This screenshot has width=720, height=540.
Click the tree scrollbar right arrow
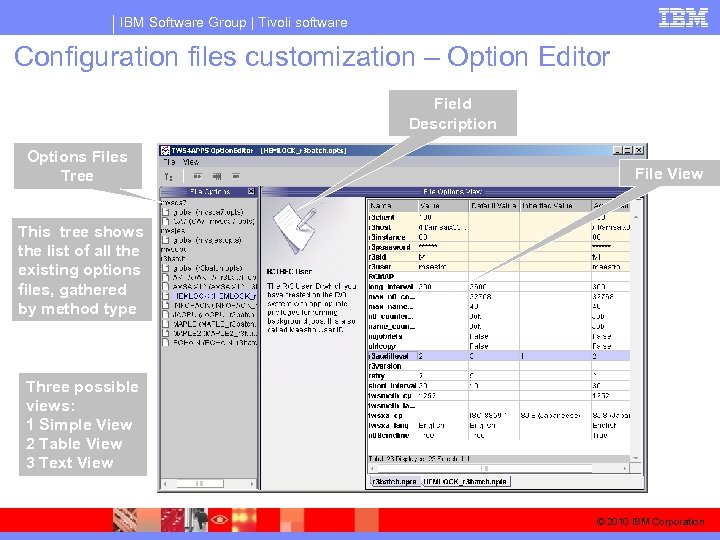click(252, 484)
